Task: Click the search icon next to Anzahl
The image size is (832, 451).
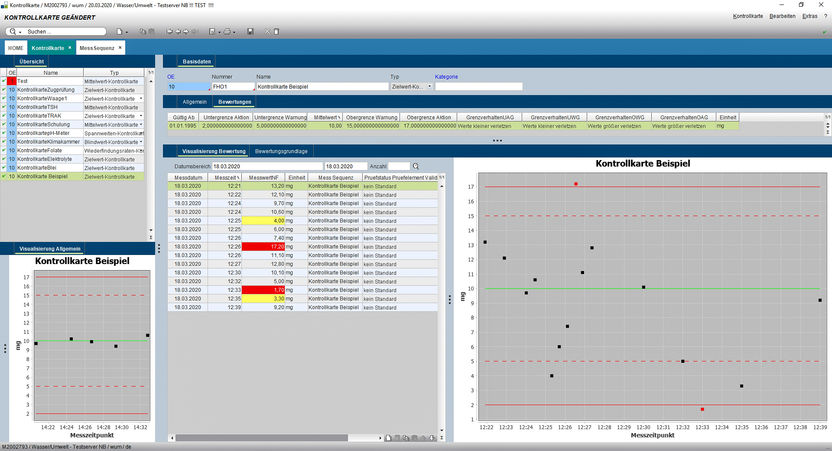Action: coord(416,166)
